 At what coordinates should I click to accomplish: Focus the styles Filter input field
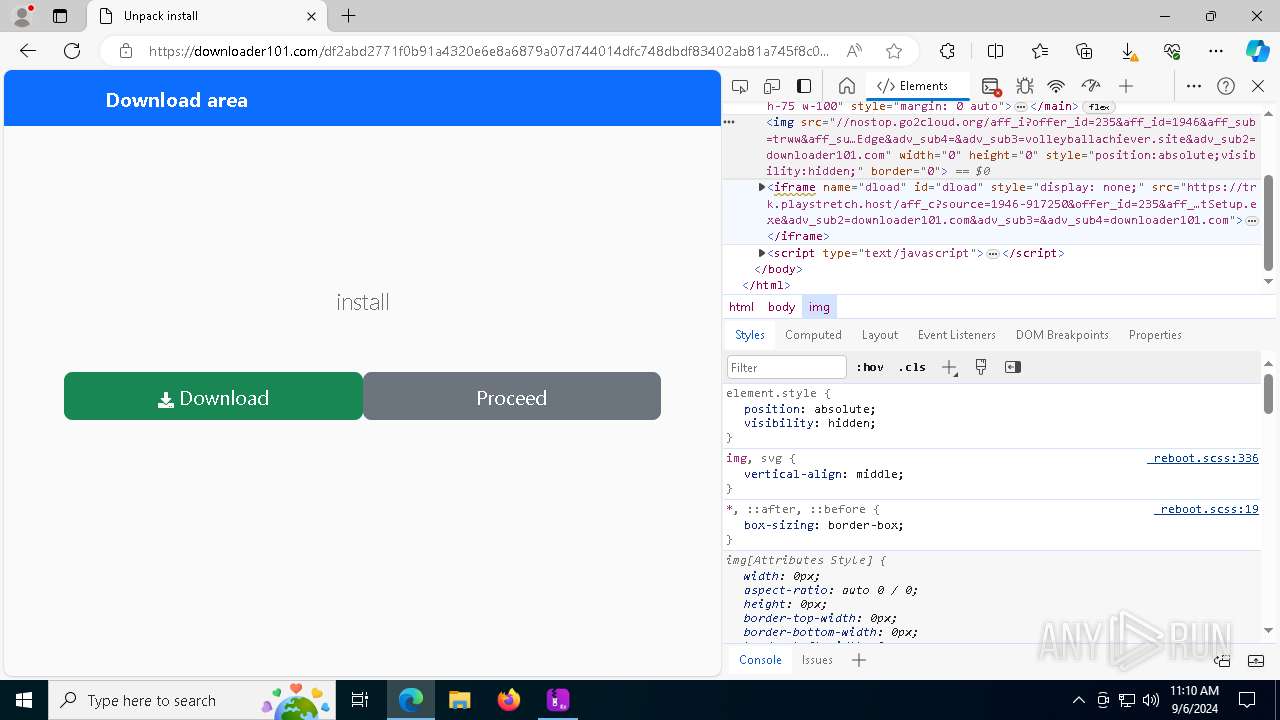(787, 367)
